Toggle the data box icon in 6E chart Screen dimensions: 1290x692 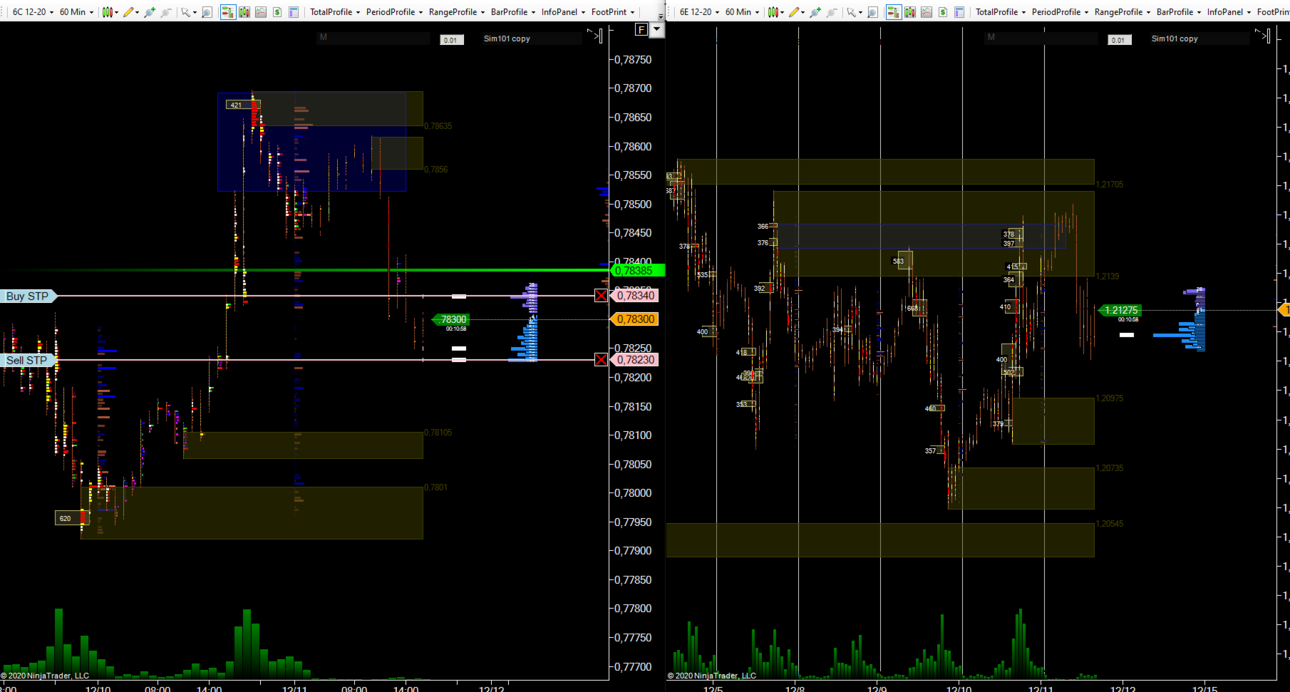(x=926, y=12)
